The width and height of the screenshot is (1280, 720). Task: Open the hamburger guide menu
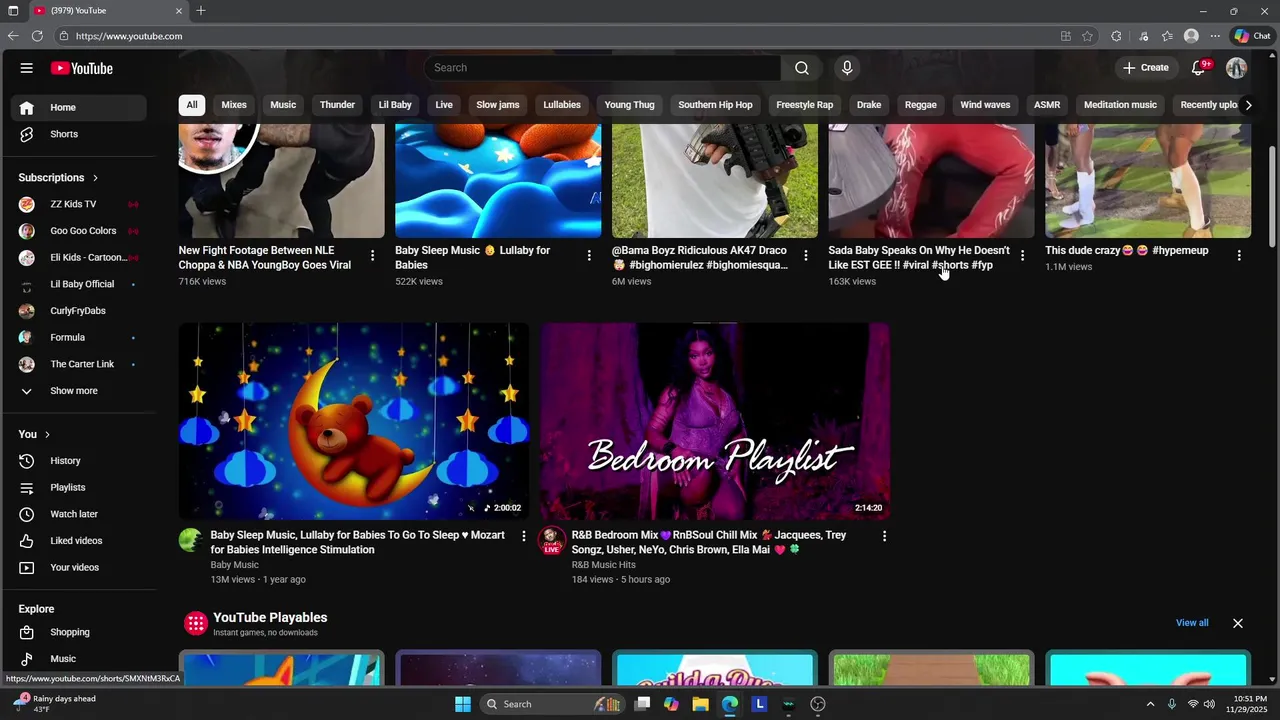pyautogui.click(x=27, y=68)
